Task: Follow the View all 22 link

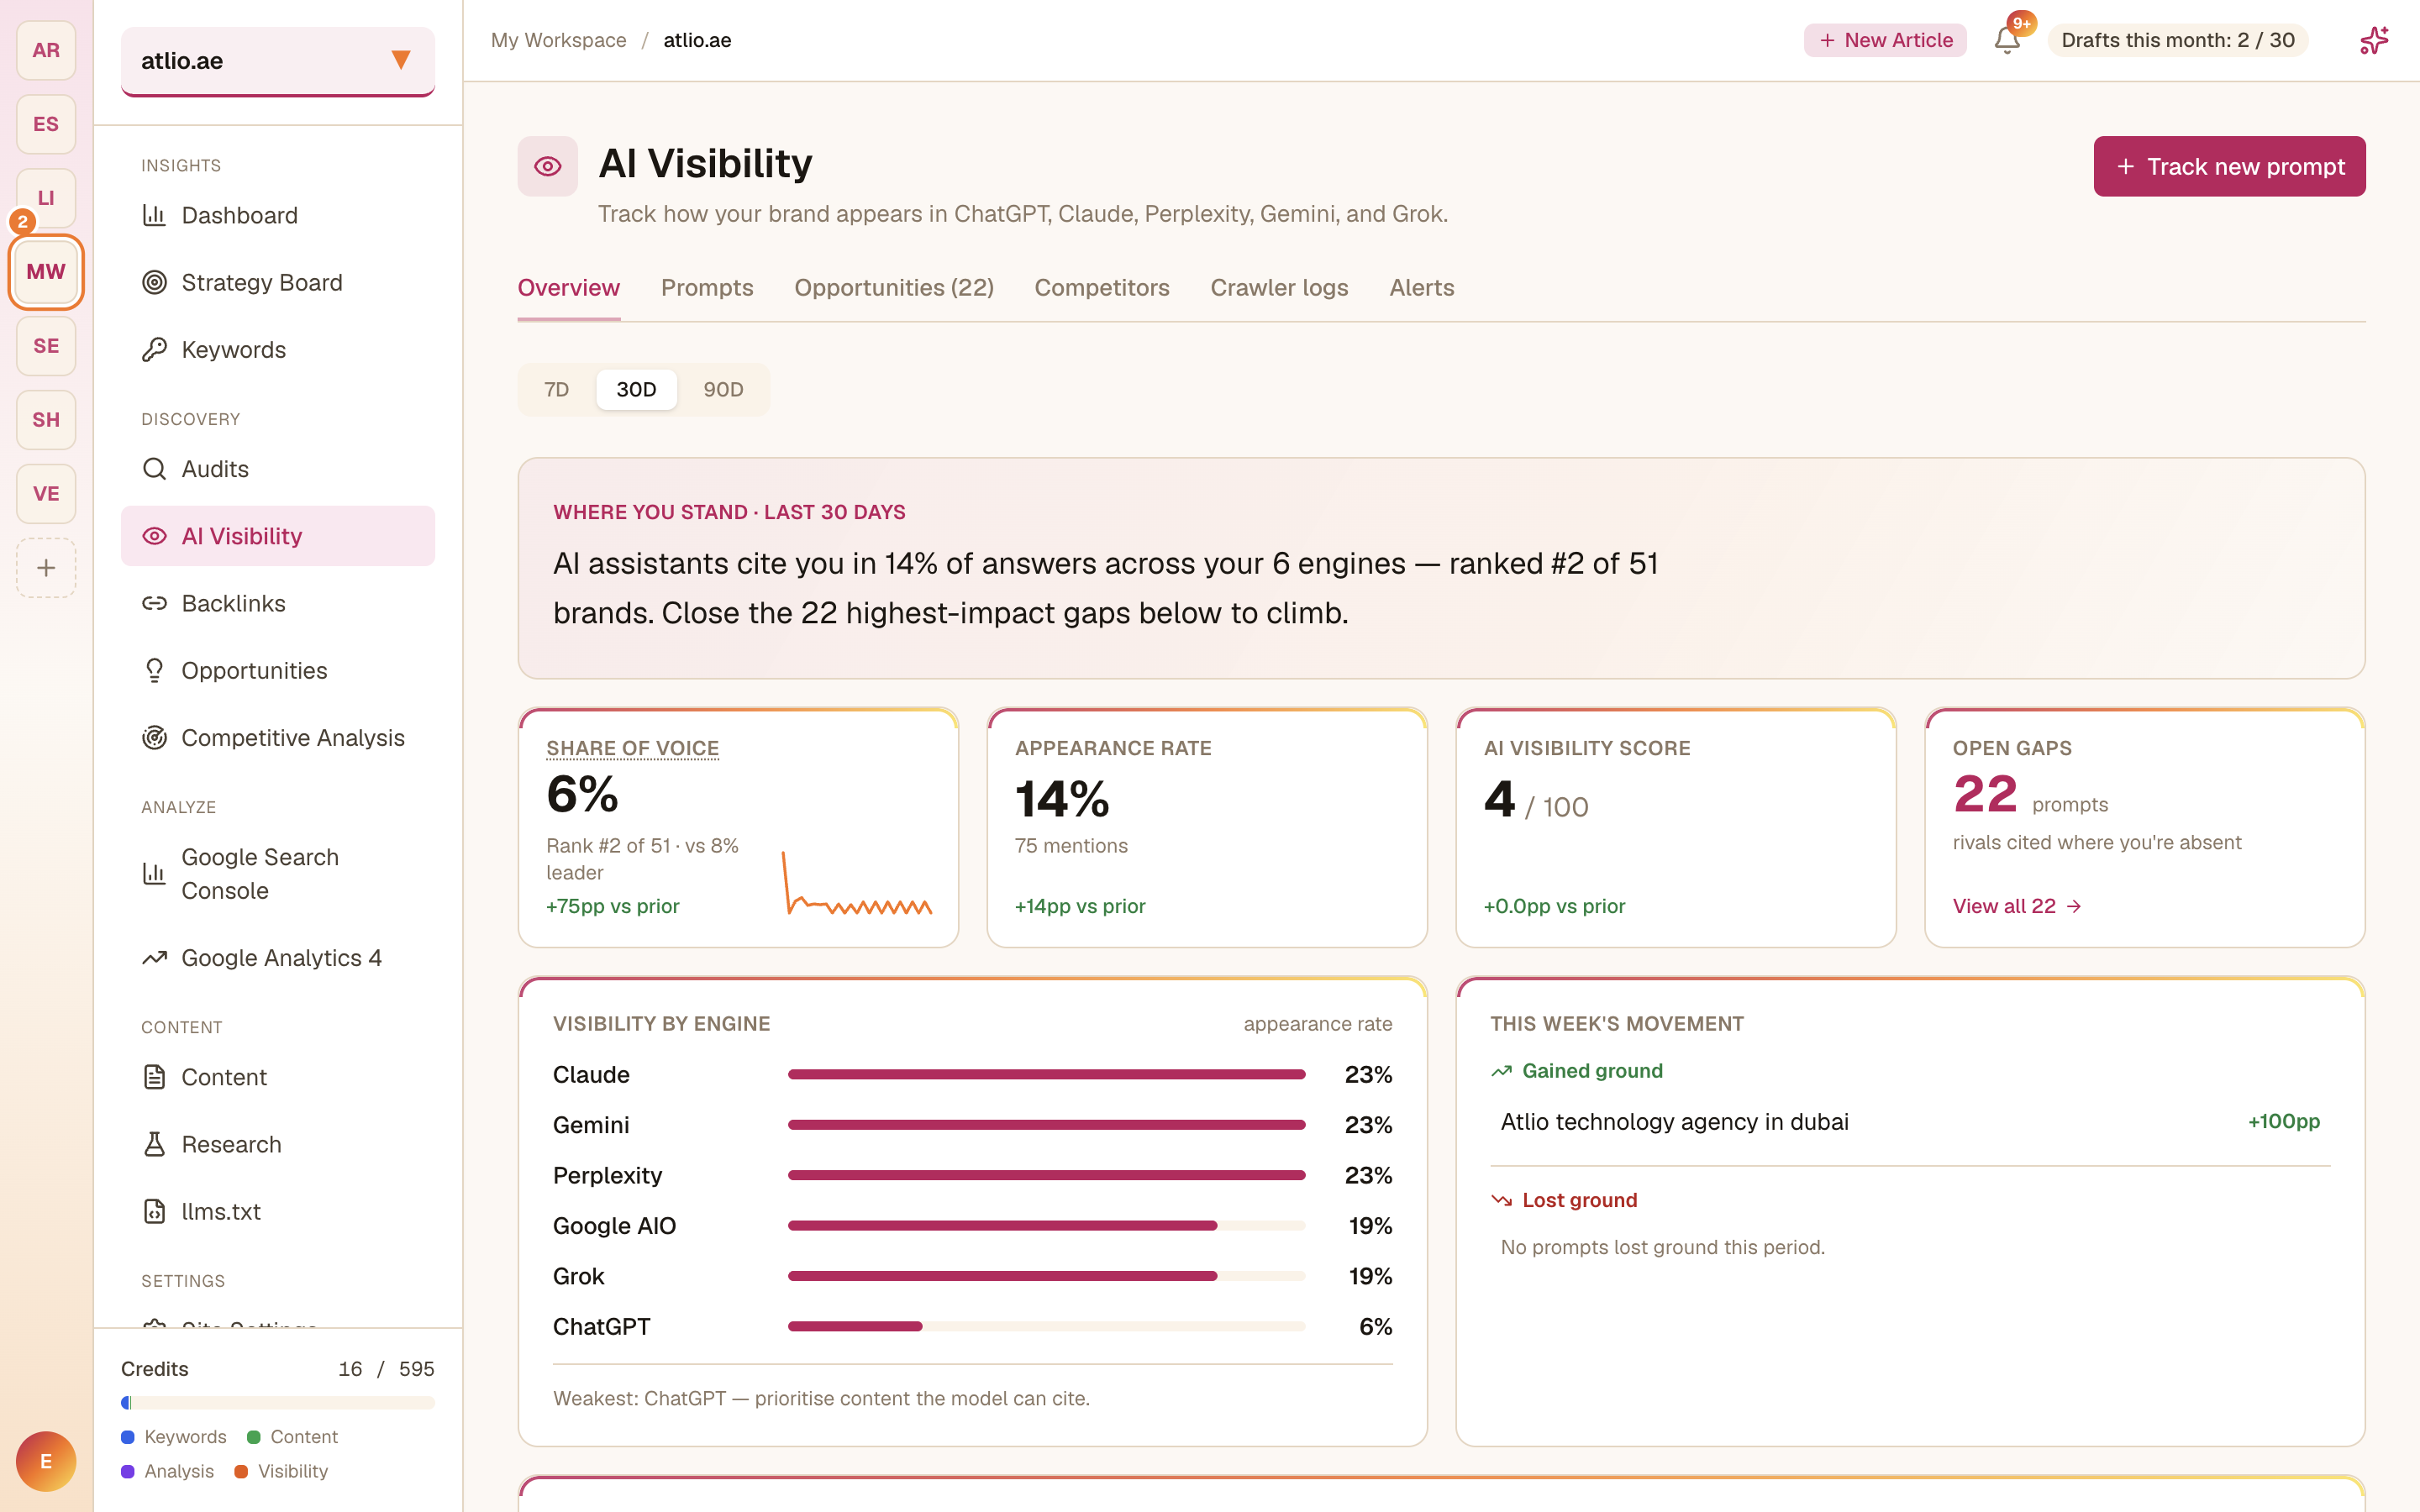Action: 2017,906
